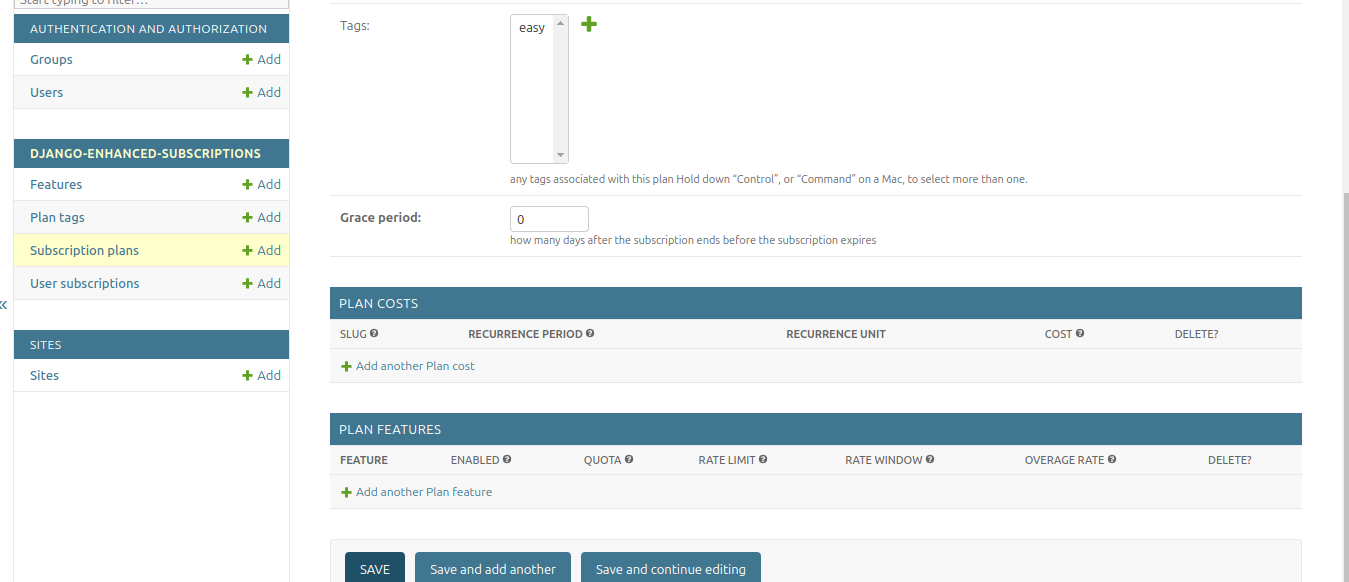Click help icon beside RATE WINDOW
Viewport: 1349px width, 582px height.
(x=930, y=459)
